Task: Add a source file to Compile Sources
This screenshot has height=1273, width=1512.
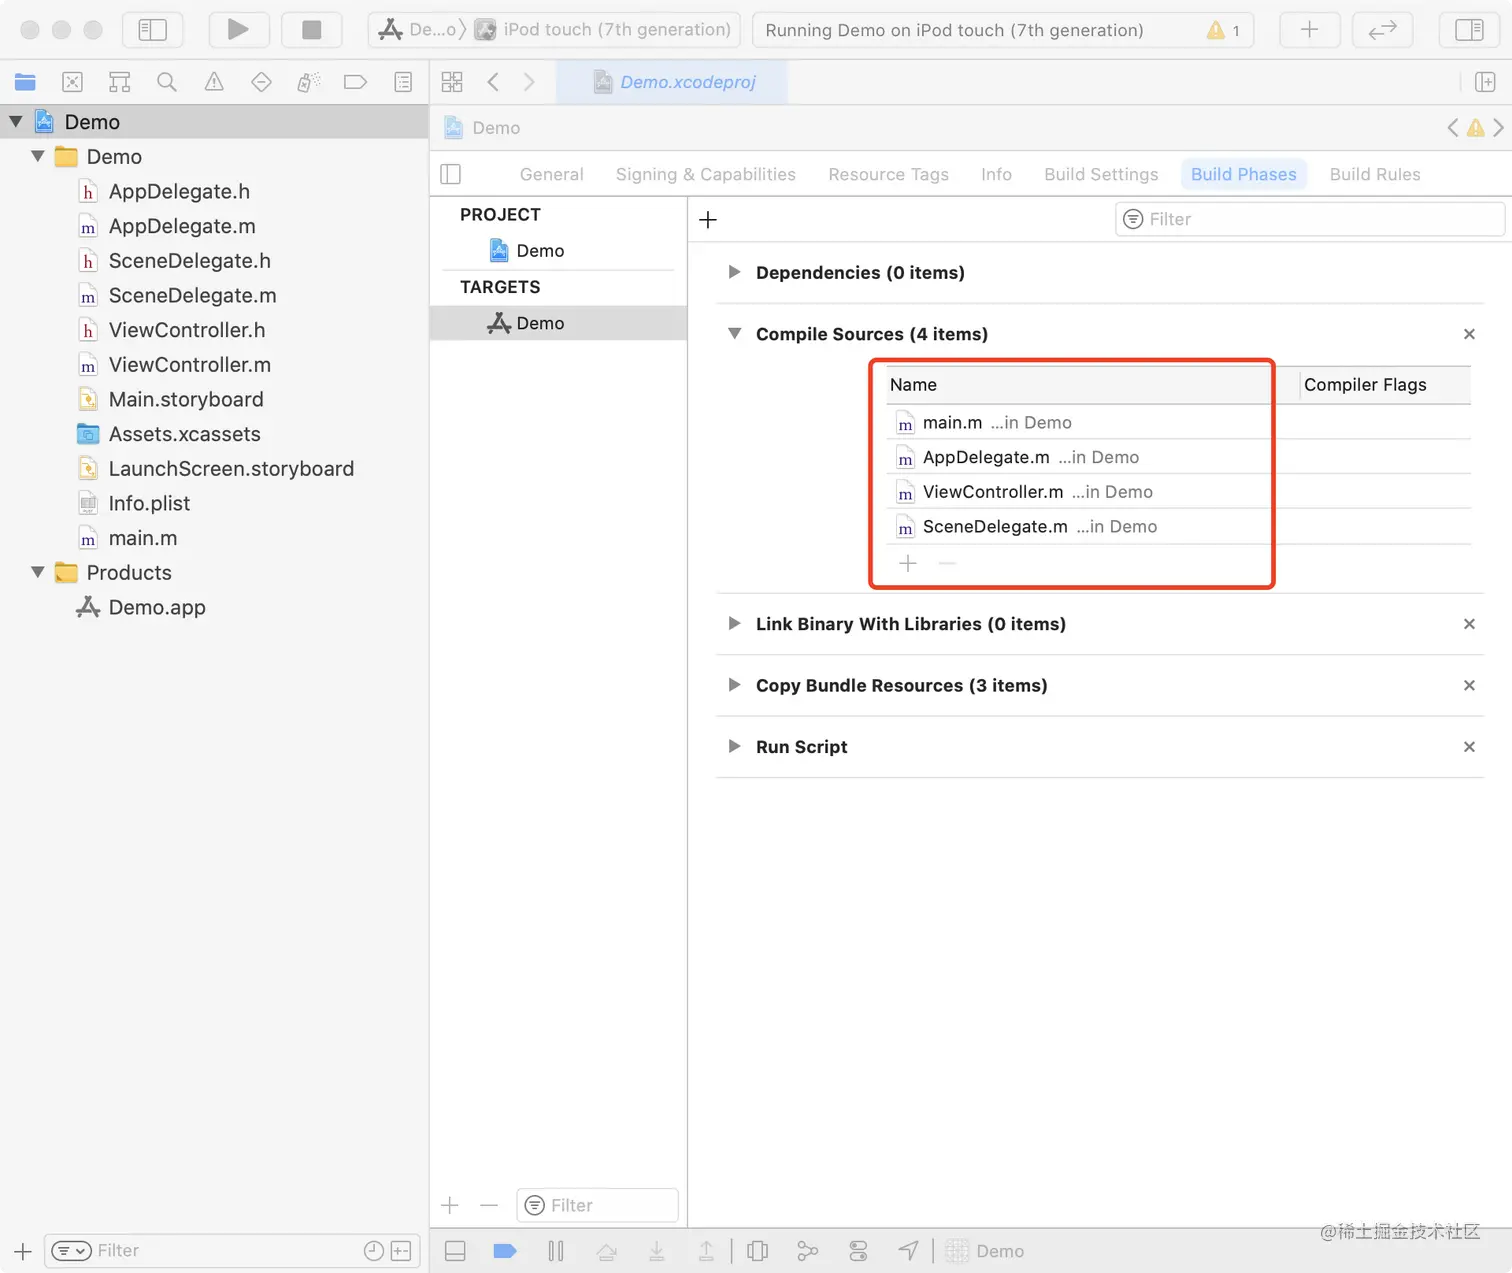Action: pos(908,564)
